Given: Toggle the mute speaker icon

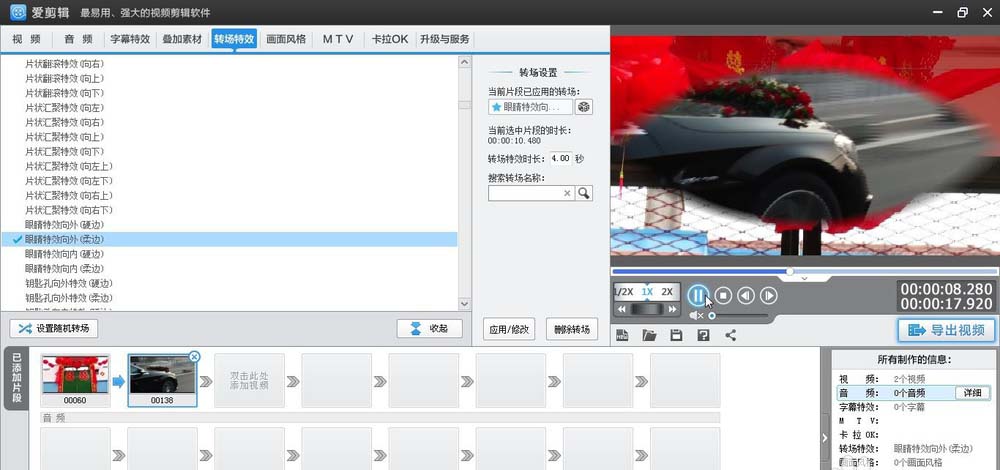Looking at the screenshot, I should point(696,316).
